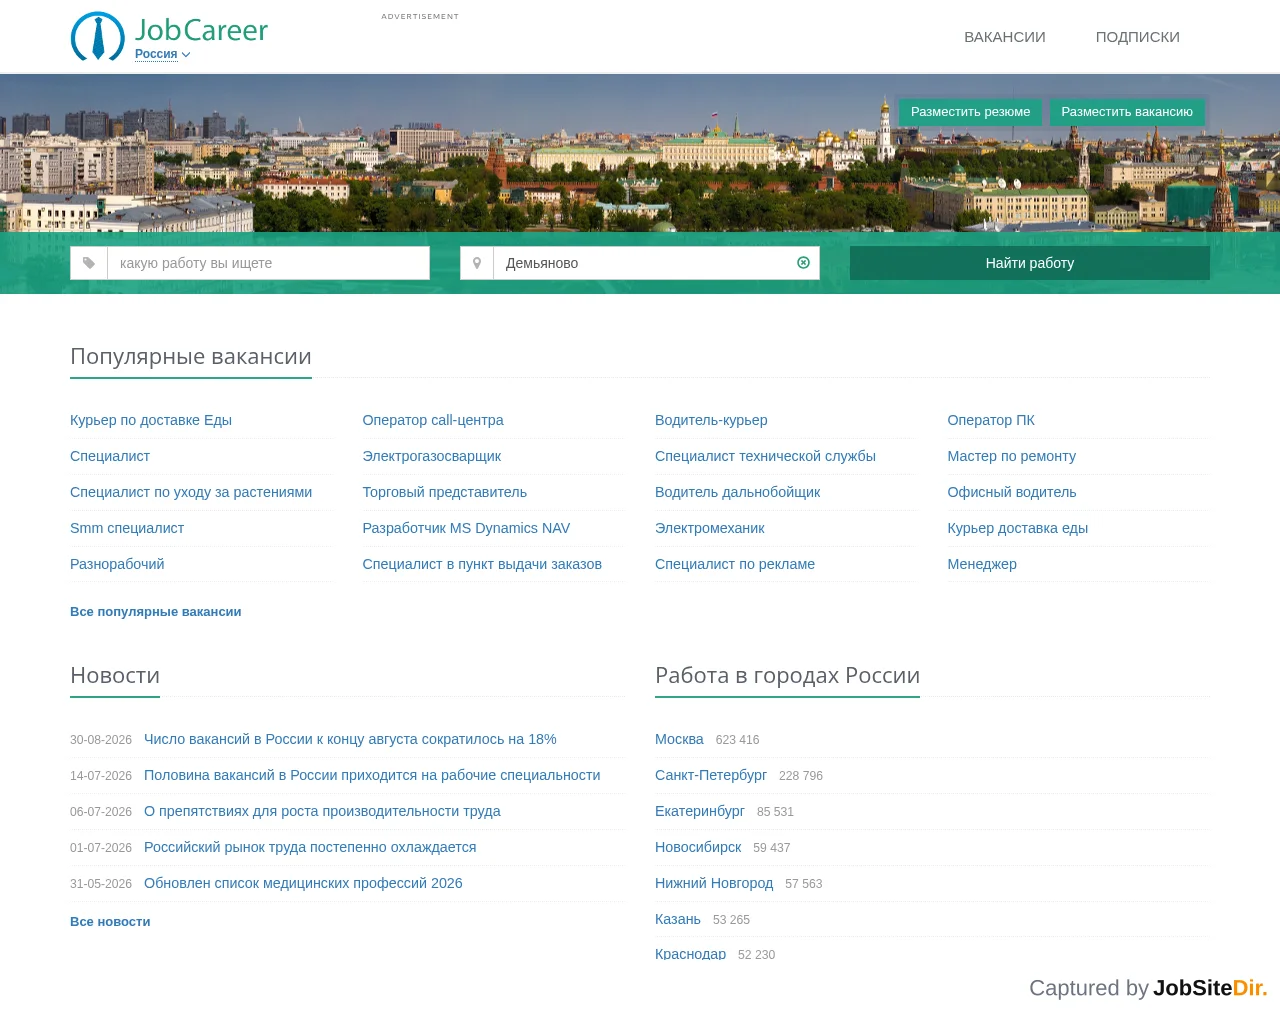This screenshot has height=1018, width=1280.
Task: Focus the job keyword search field
Action: click(269, 263)
